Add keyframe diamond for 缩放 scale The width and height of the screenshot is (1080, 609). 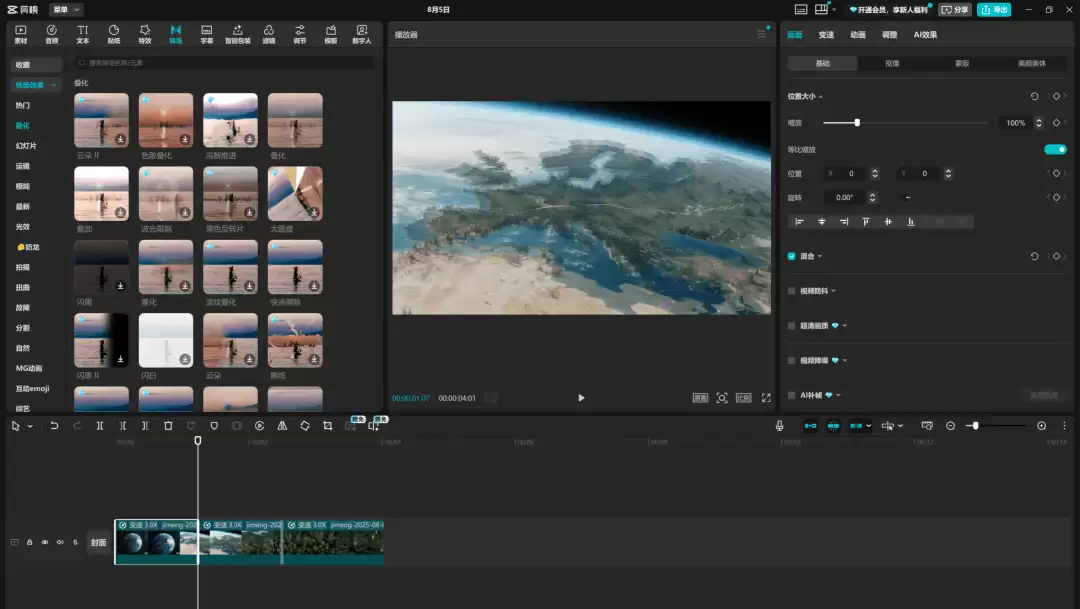coord(1056,123)
